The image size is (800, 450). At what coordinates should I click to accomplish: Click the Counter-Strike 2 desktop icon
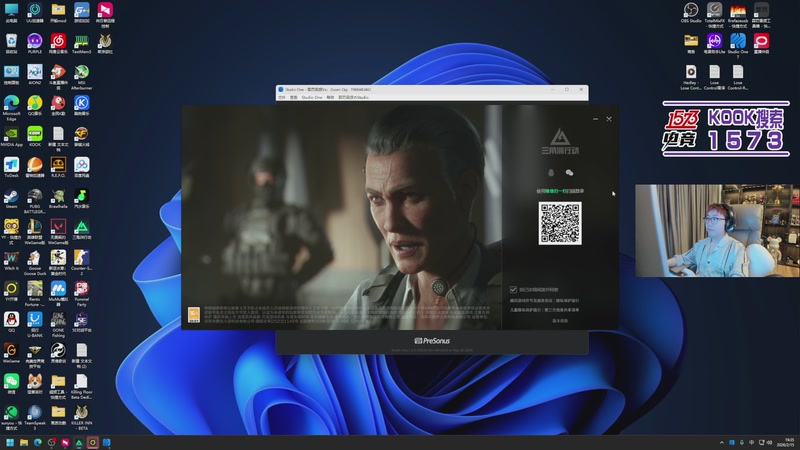pos(82,262)
